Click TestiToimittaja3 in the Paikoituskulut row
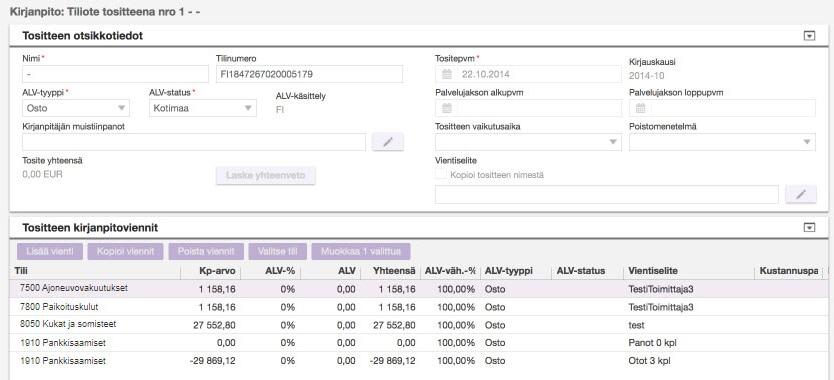 (x=661, y=307)
